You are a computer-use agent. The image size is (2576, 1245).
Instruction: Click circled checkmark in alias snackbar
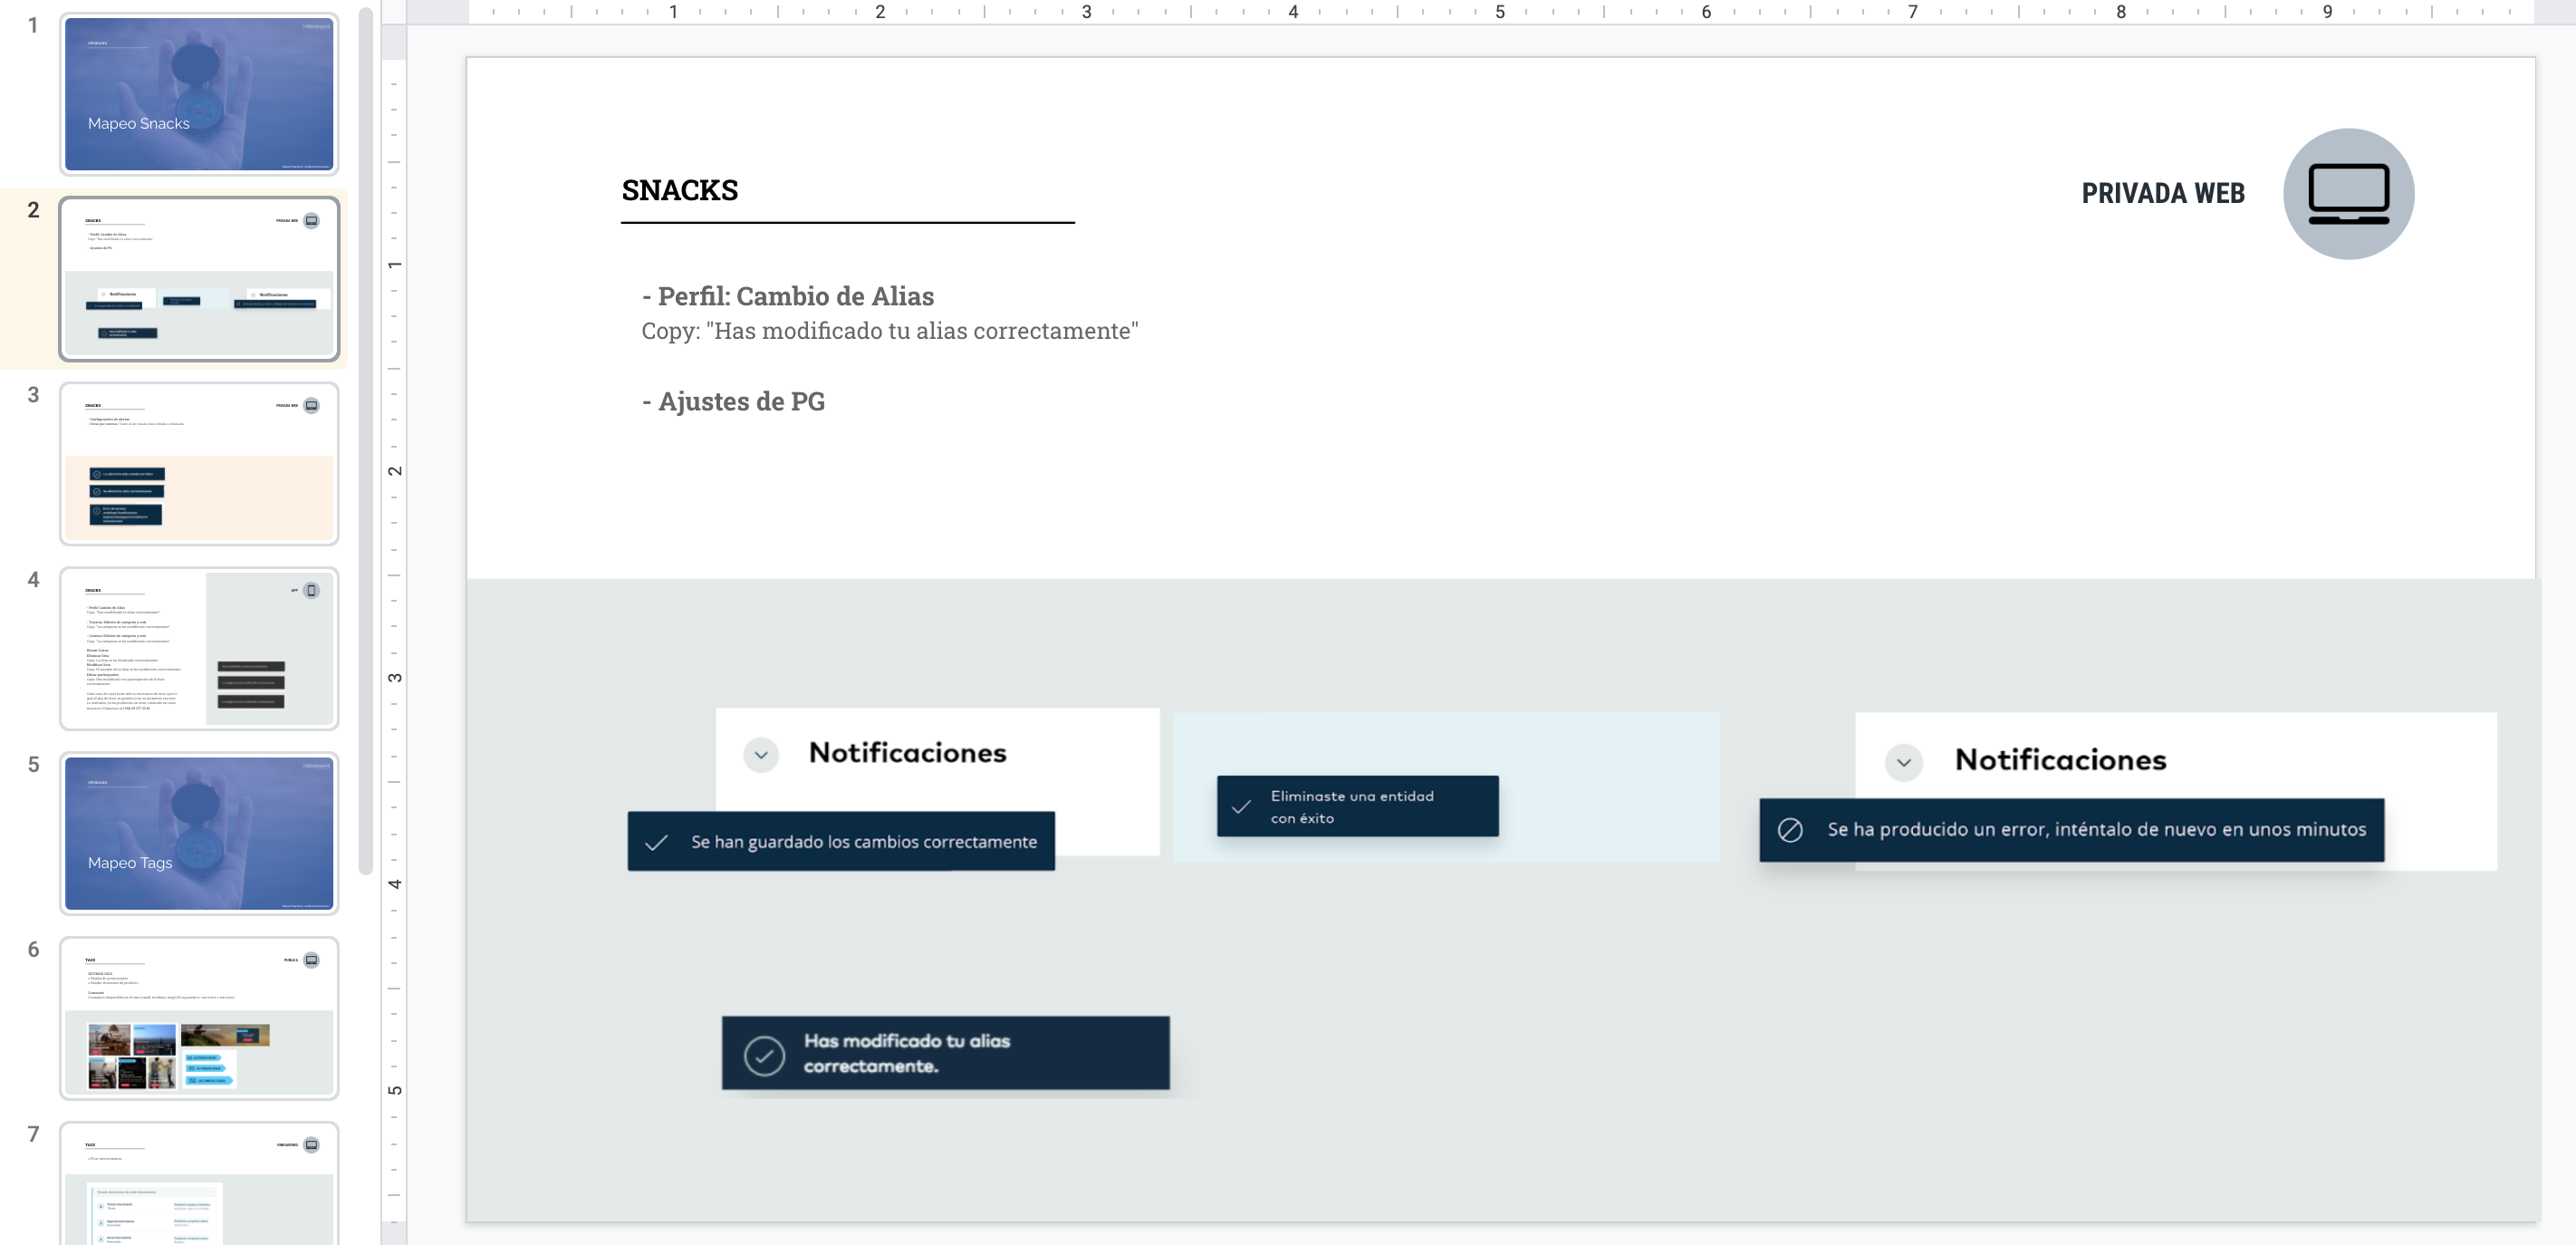tap(764, 1055)
